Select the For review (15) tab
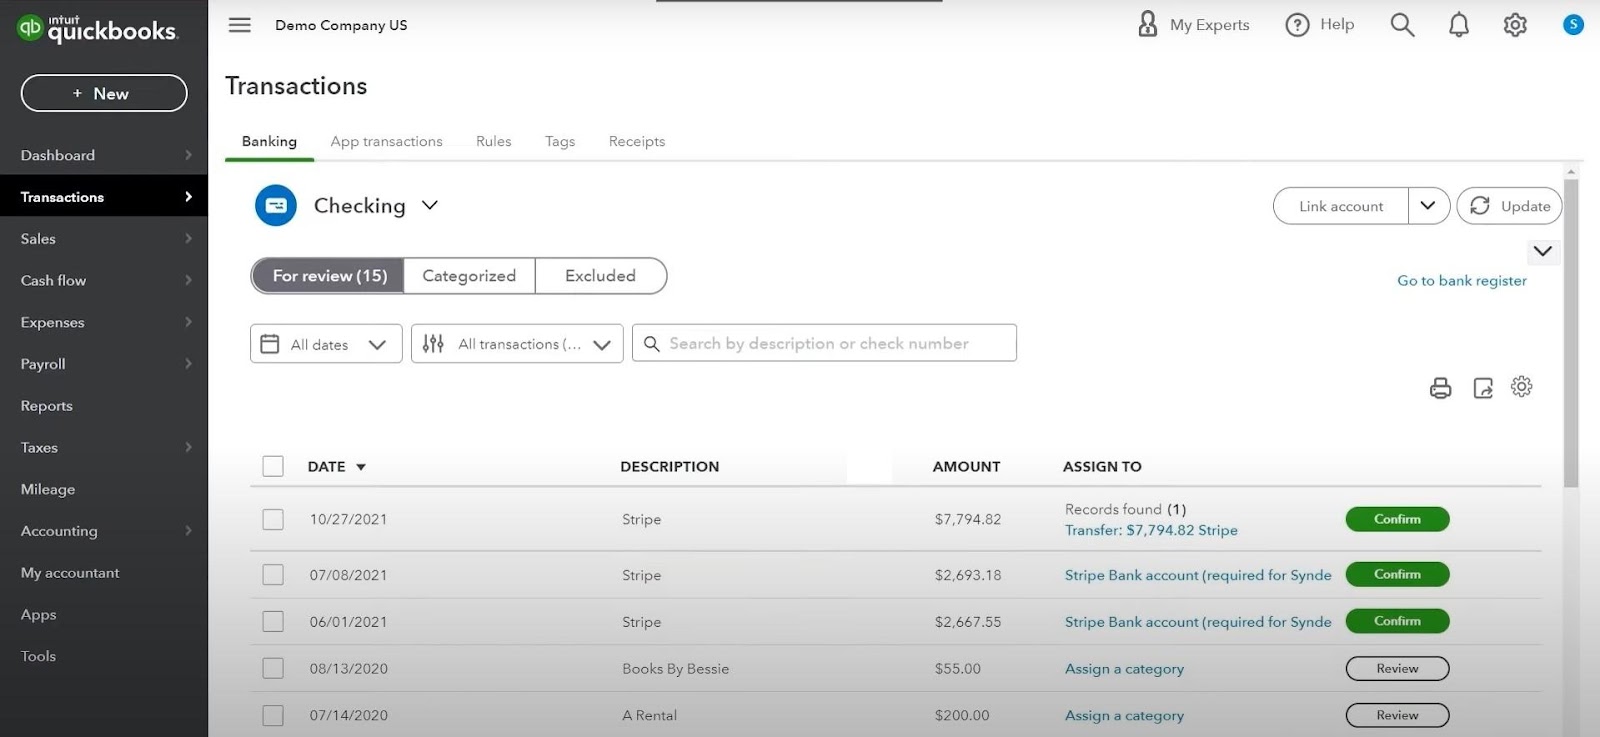 click(328, 276)
